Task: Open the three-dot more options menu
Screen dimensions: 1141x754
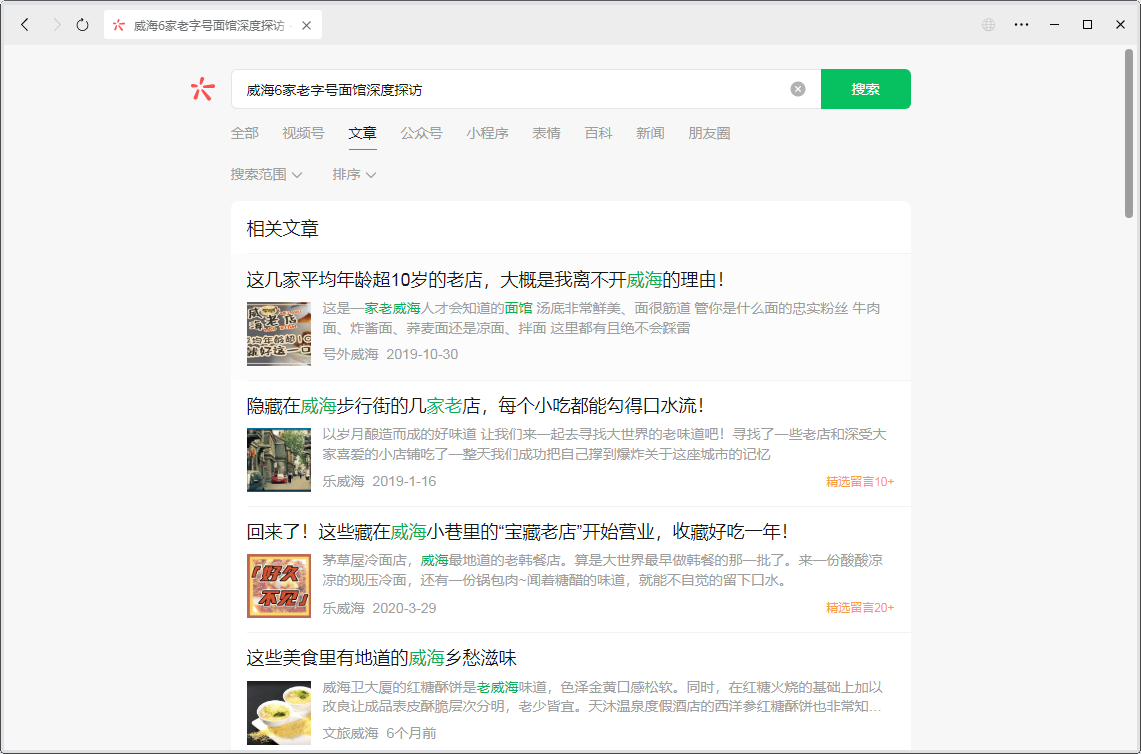Action: [x=1022, y=25]
